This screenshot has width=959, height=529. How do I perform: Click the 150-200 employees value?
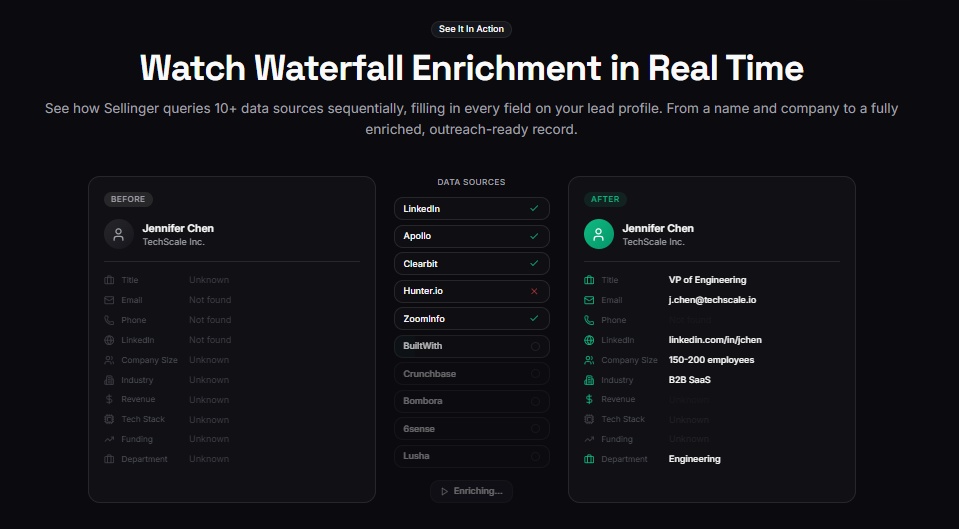click(711, 360)
